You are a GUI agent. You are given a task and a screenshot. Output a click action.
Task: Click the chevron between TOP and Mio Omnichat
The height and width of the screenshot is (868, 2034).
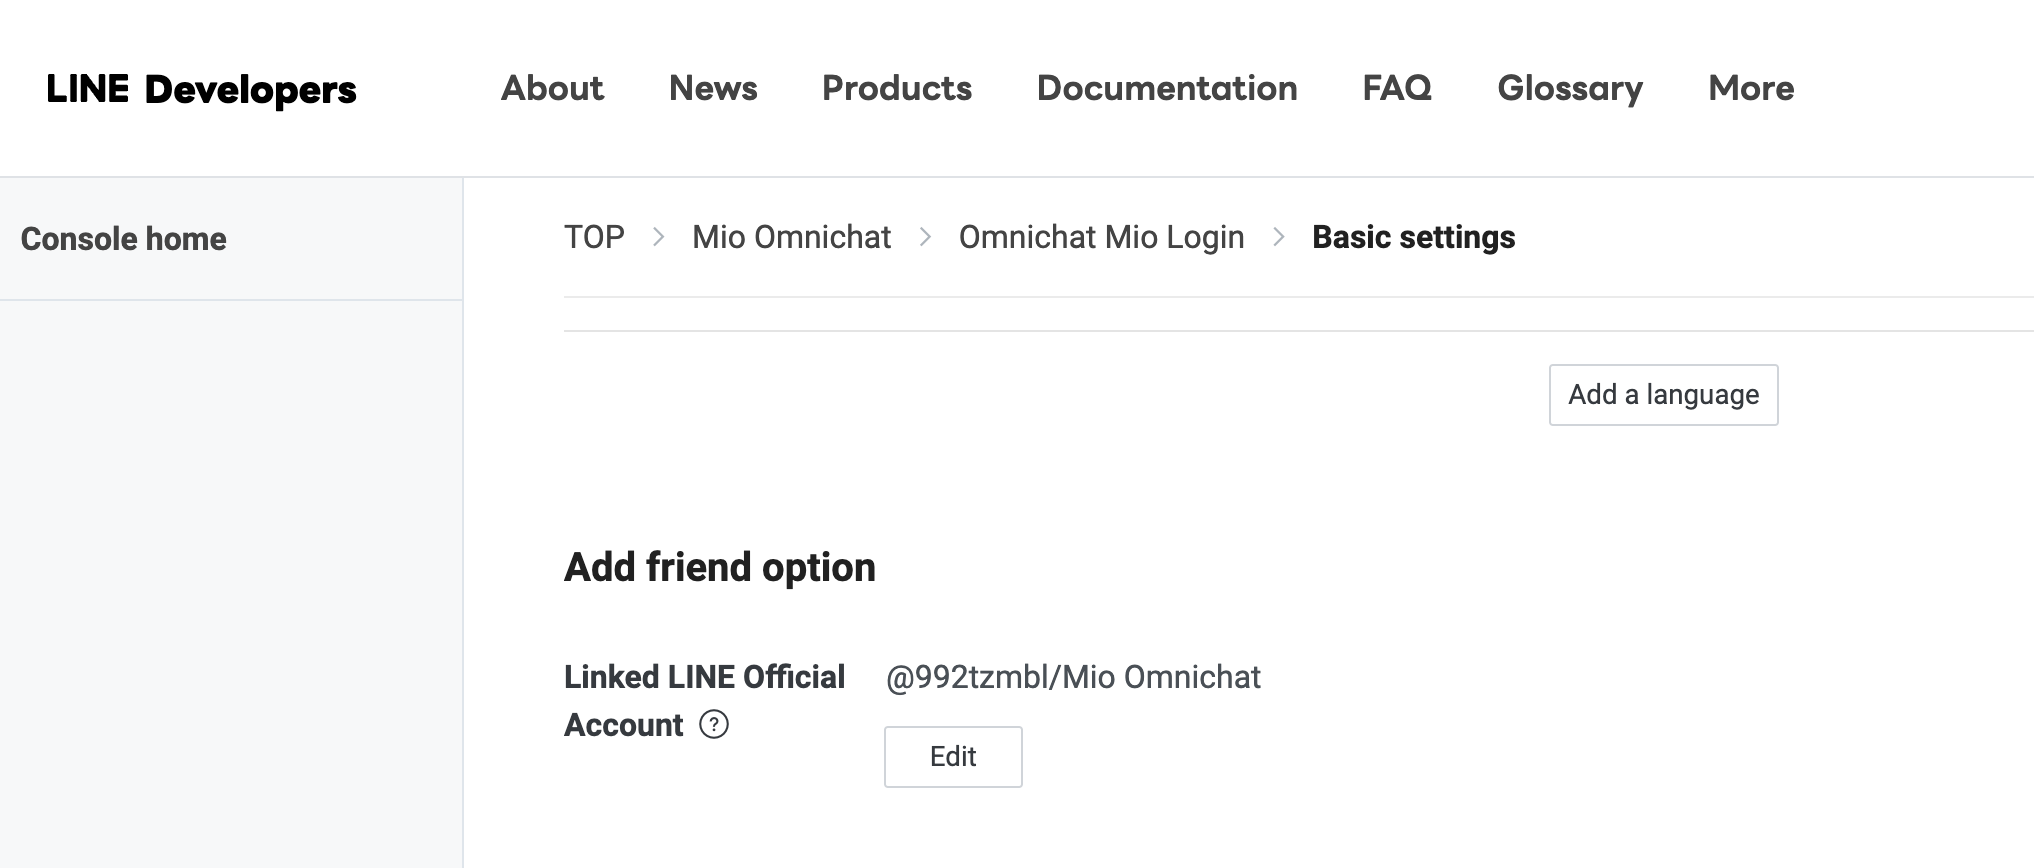pyautogui.click(x=658, y=237)
